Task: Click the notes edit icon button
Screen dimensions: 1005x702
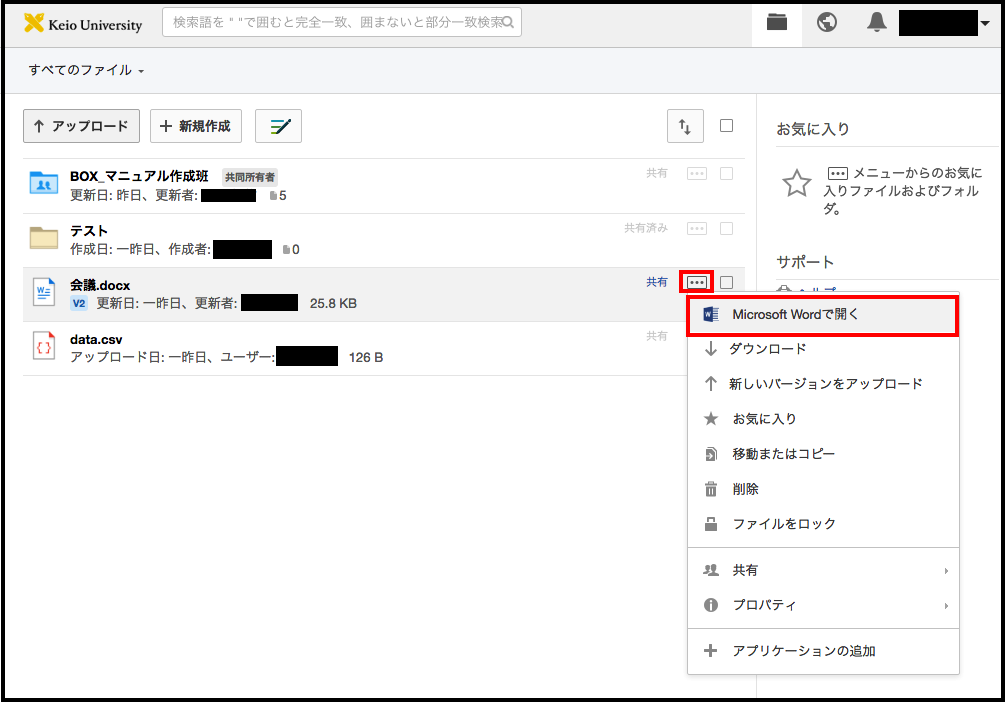Action: [278, 126]
